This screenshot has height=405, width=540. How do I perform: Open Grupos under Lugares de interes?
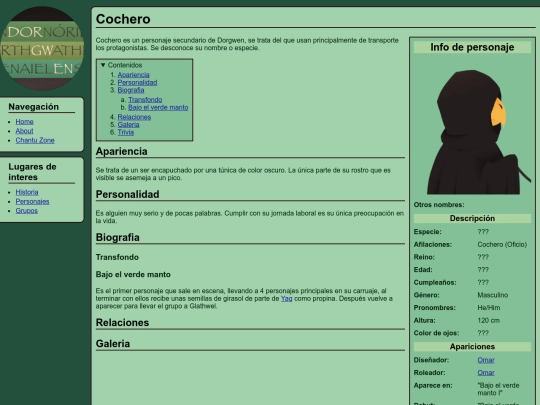point(27,210)
